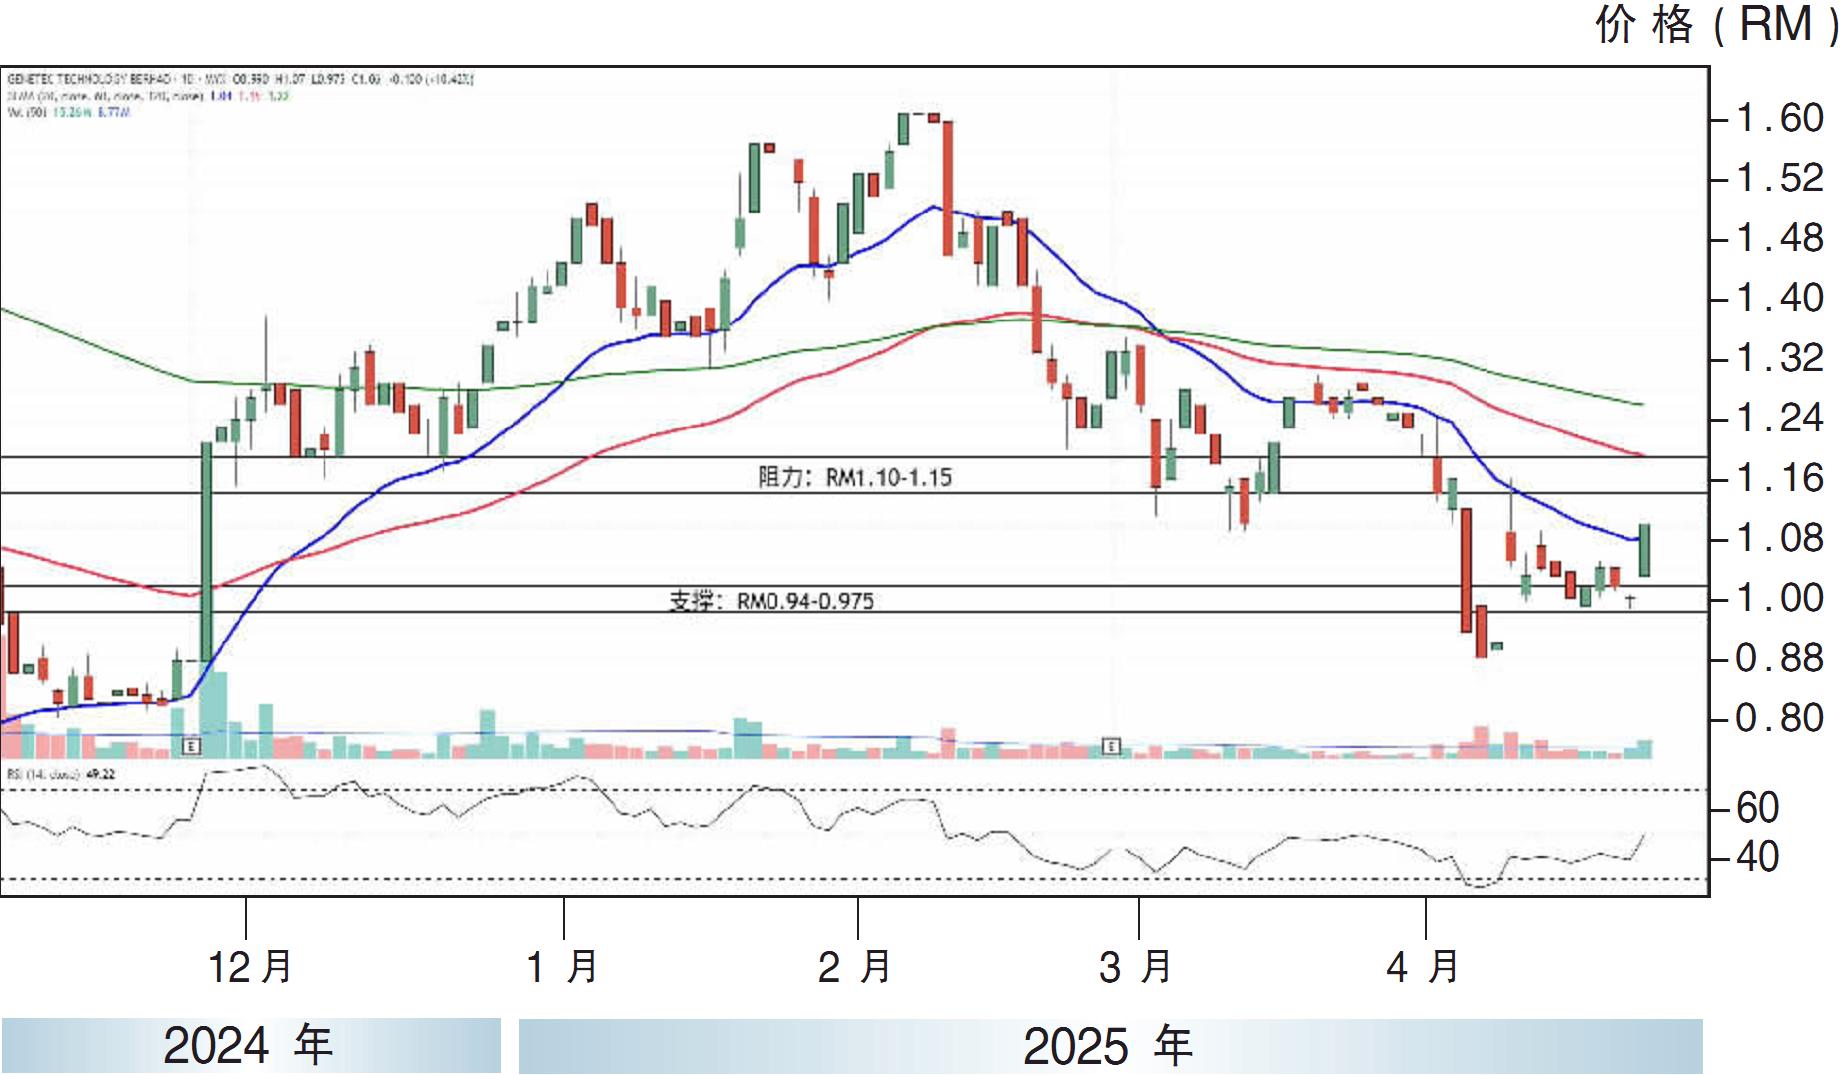Click the 阻力: RM1.10-1.15 resistance label
This screenshot has width=1845, height=1075.
(x=855, y=477)
